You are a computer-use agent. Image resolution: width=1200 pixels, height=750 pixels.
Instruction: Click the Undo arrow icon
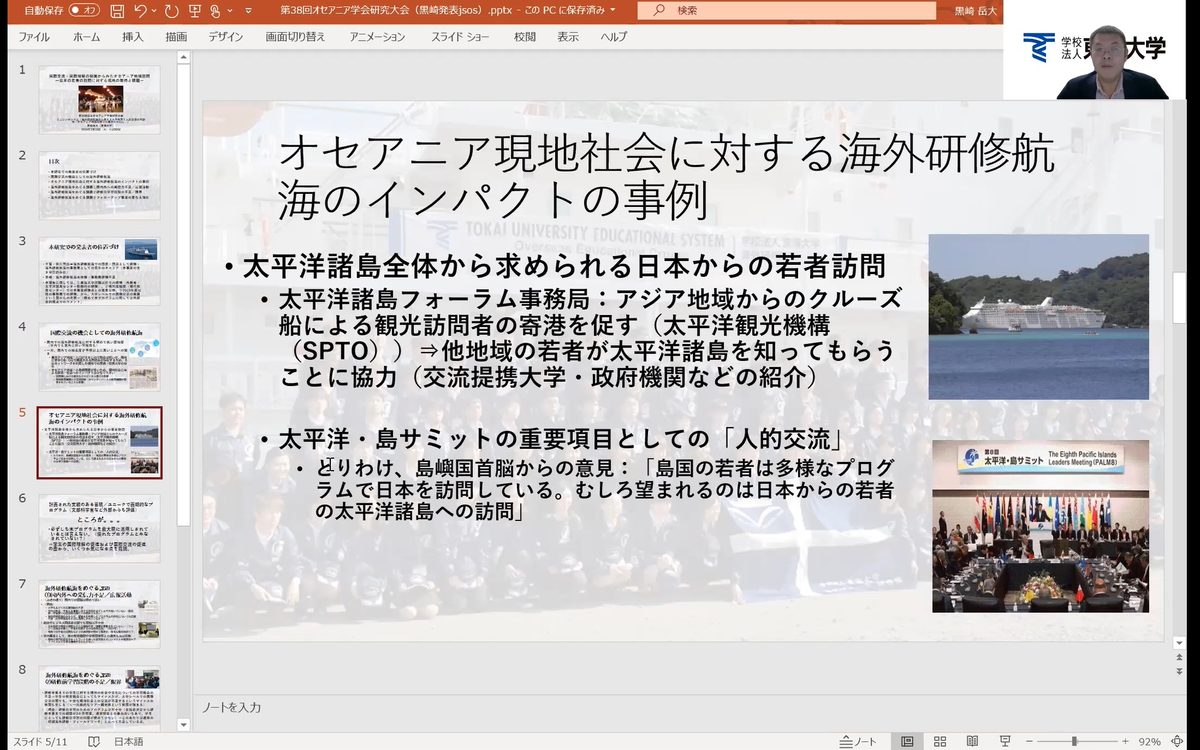[x=141, y=11]
